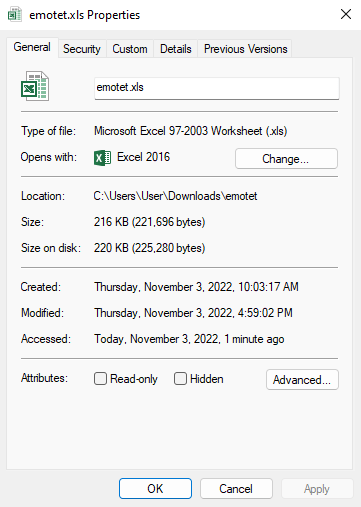The width and height of the screenshot is (361, 507).
Task: Toggle the Hidden attribute checkbox
Action: 180,379
